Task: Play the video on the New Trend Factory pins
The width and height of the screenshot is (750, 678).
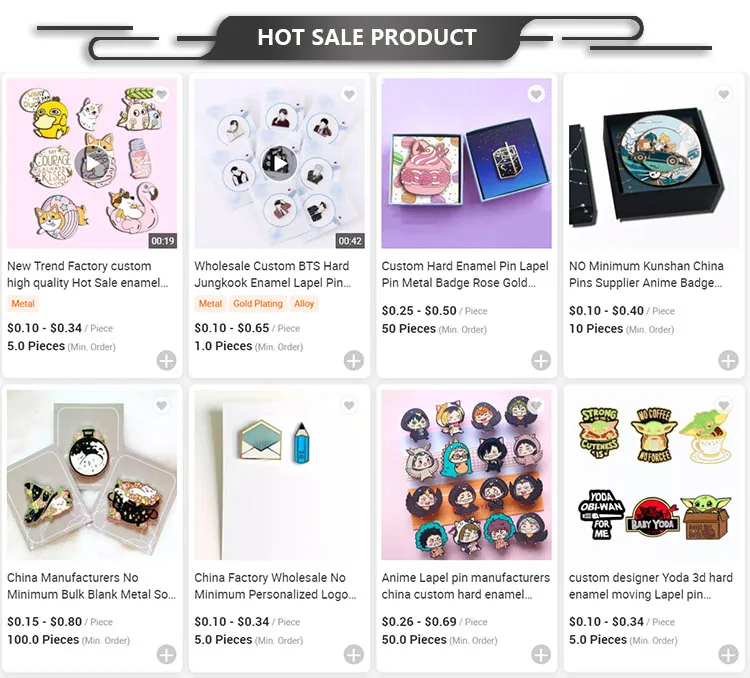Action: (92, 164)
